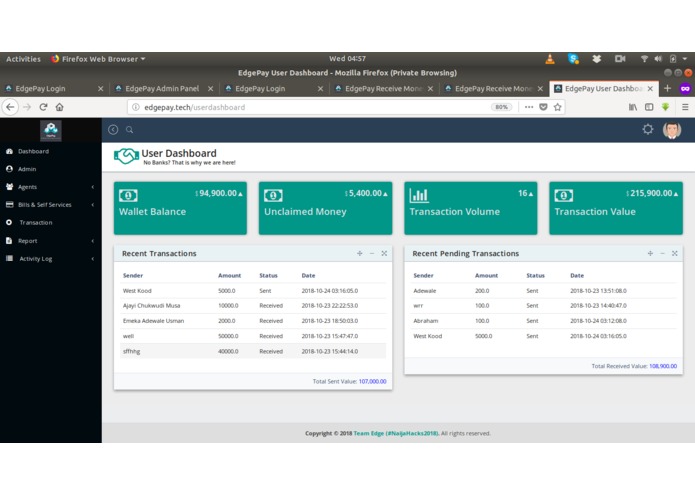Click the Bills & Self Services card icon
Screen dimensions: 695x494
tap(9, 204)
